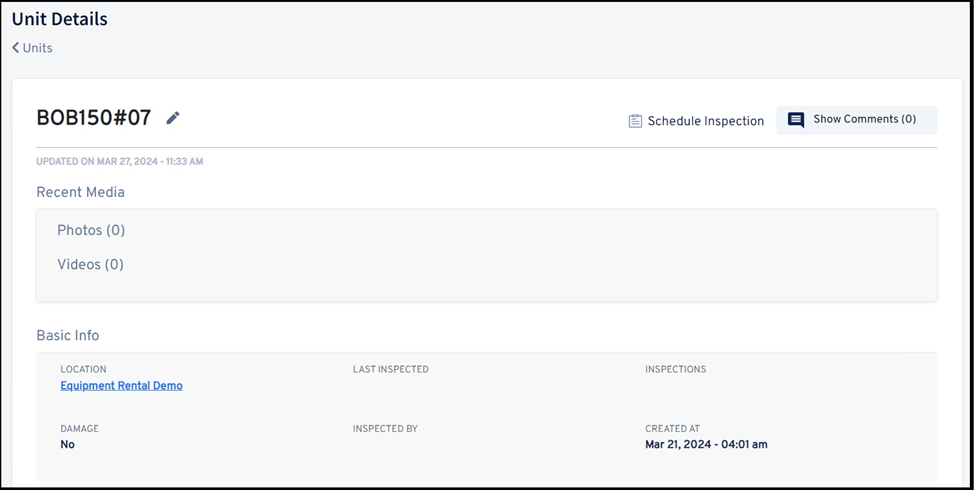This screenshot has width=975, height=490.
Task: Go back via the Units link text
Action: [38, 48]
